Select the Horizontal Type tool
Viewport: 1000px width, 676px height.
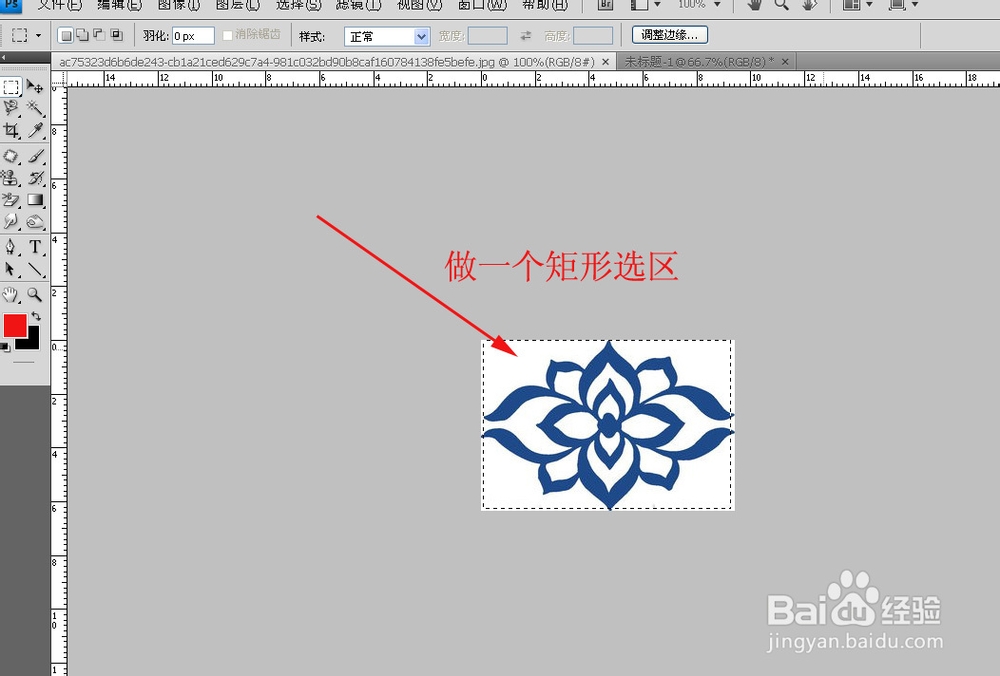tap(35, 247)
